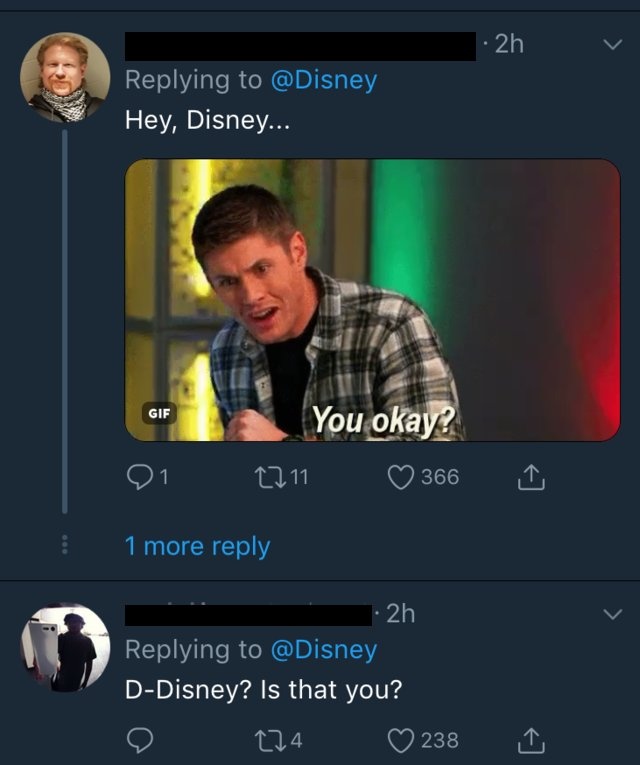The height and width of the screenshot is (765, 640).
Task: Click the "Hey, Disney..." tweet text
Action: coord(205,120)
